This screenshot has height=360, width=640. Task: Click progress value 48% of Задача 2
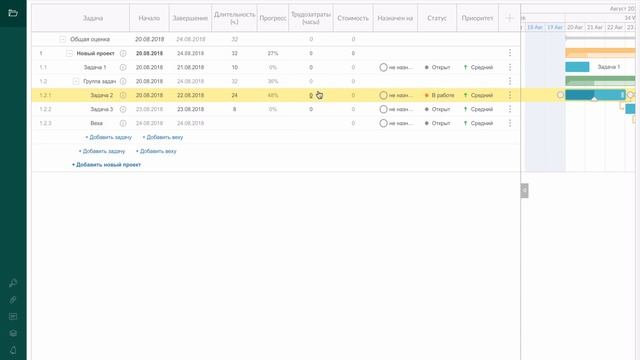(273, 95)
